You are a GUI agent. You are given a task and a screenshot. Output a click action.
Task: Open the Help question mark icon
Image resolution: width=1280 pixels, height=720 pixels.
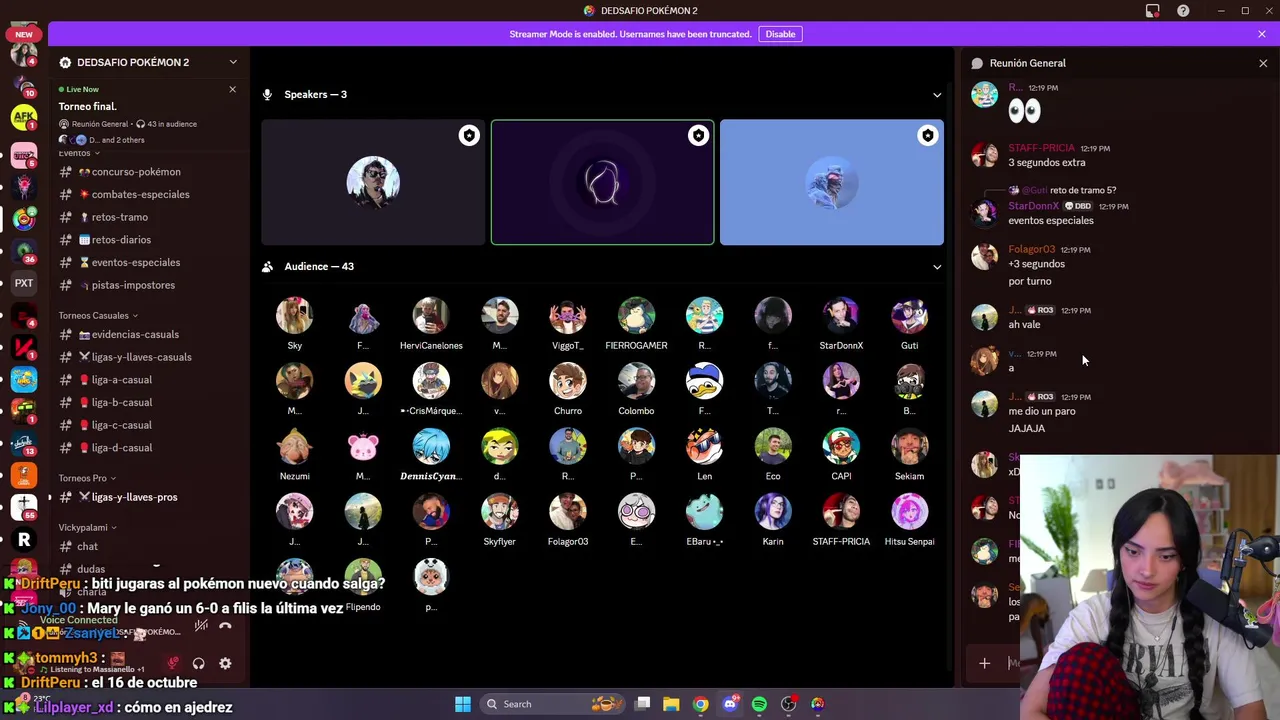click(x=1183, y=11)
